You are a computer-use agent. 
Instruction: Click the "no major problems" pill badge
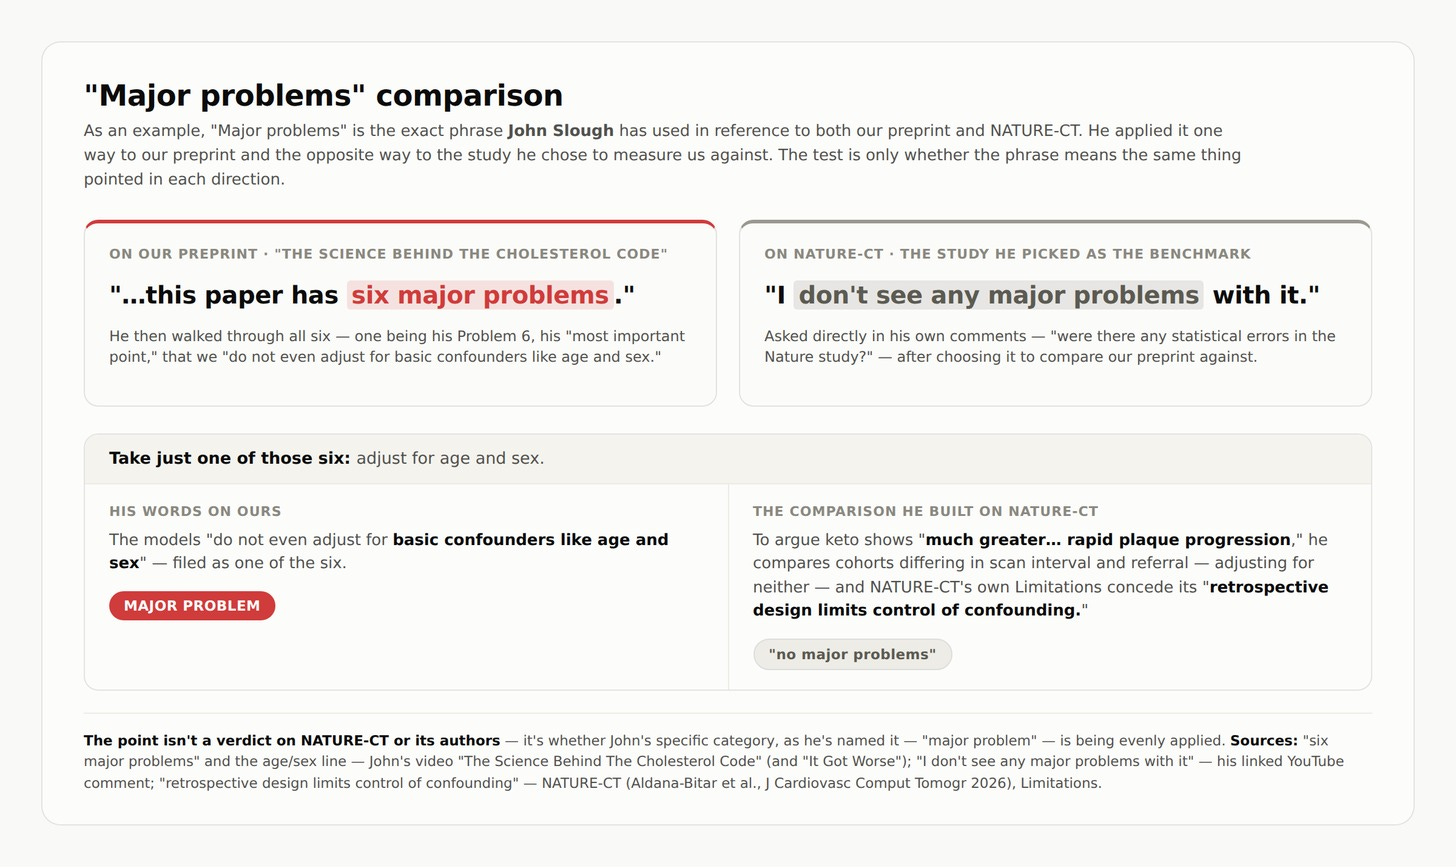(x=852, y=655)
